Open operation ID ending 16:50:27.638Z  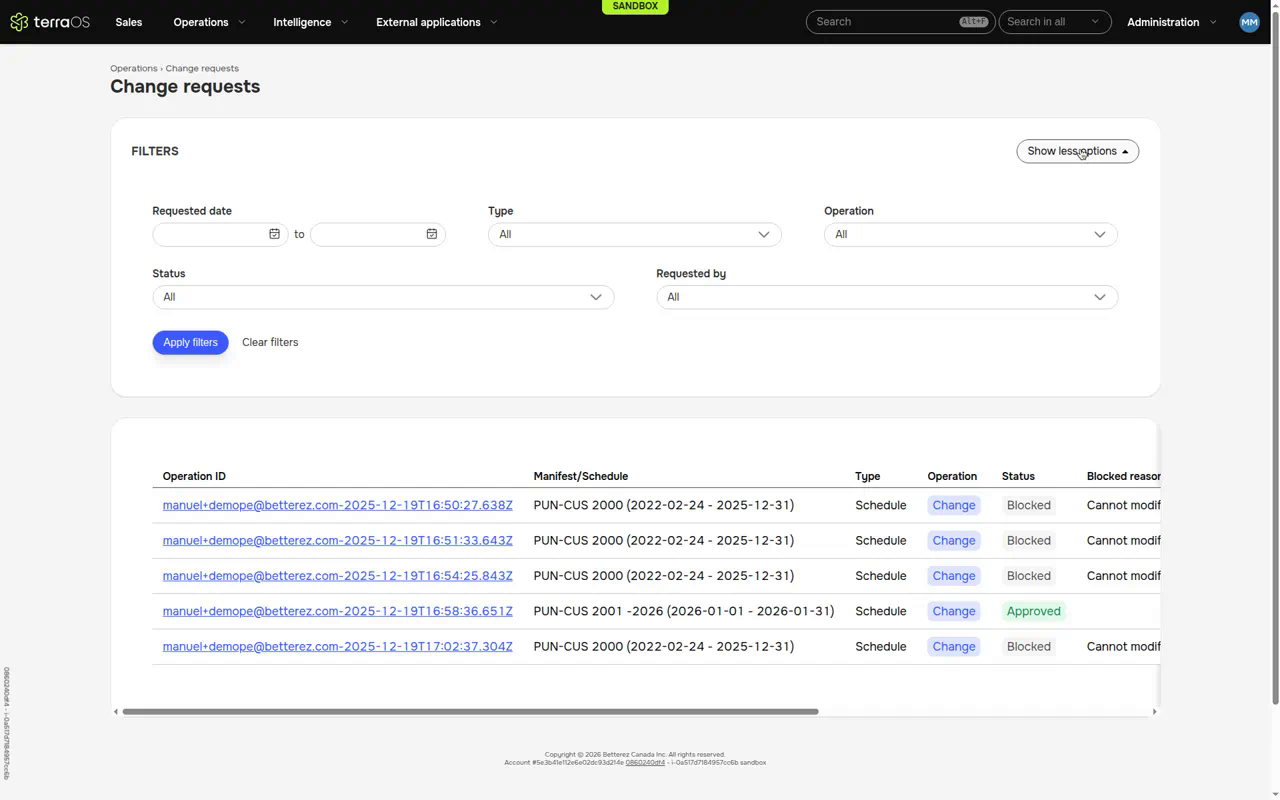click(x=338, y=505)
